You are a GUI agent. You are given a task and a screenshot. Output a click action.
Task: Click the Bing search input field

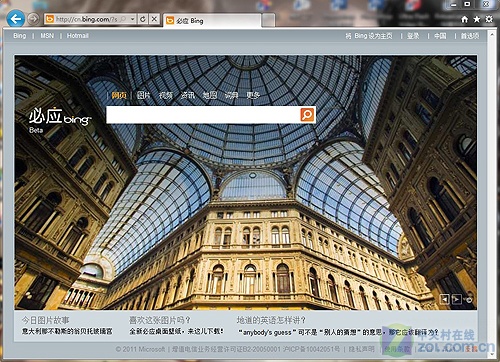point(203,115)
